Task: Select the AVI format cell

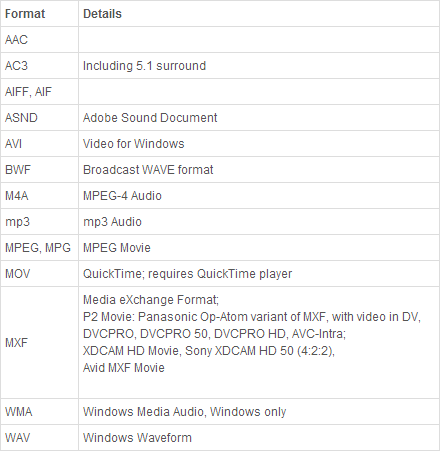Action: click(x=39, y=144)
